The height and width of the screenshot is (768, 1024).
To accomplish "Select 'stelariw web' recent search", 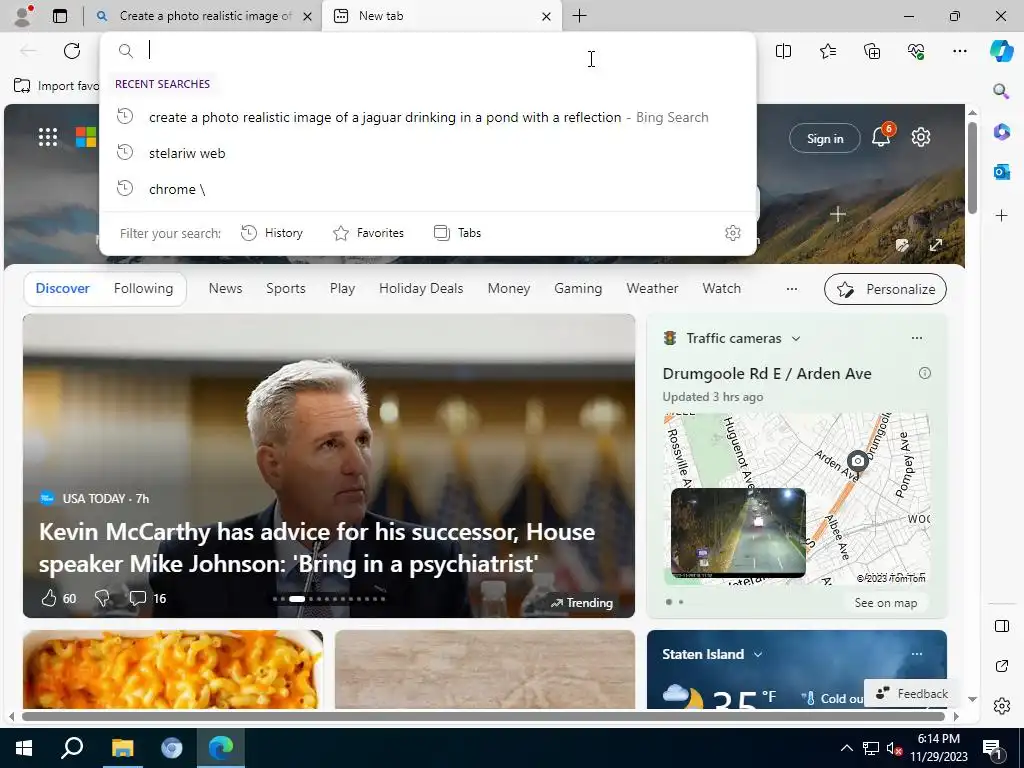I will [x=428, y=153].
